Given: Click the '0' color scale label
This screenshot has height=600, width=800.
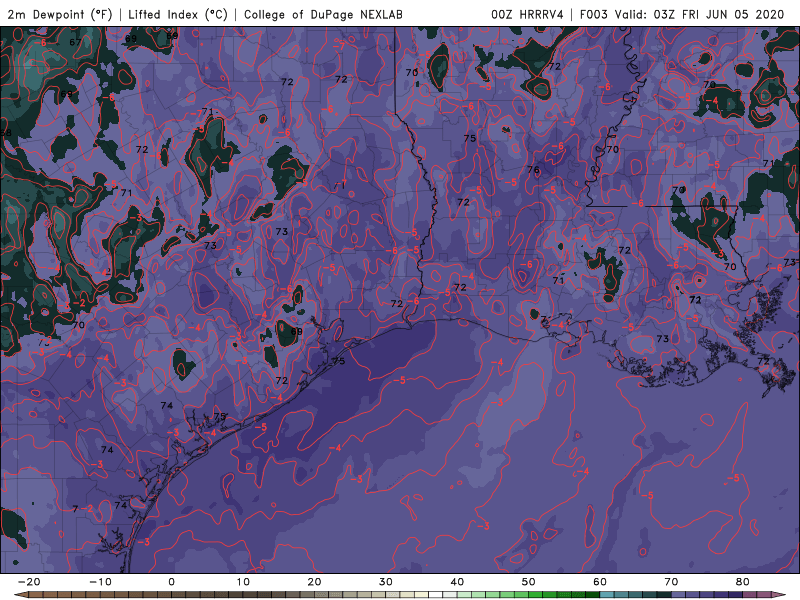Looking at the screenshot, I should click(x=171, y=582).
